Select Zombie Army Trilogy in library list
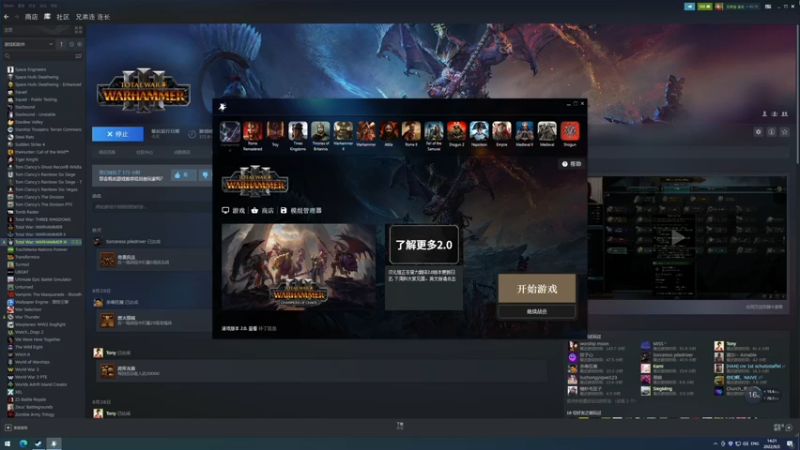The height and width of the screenshot is (450, 800). (34, 414)
